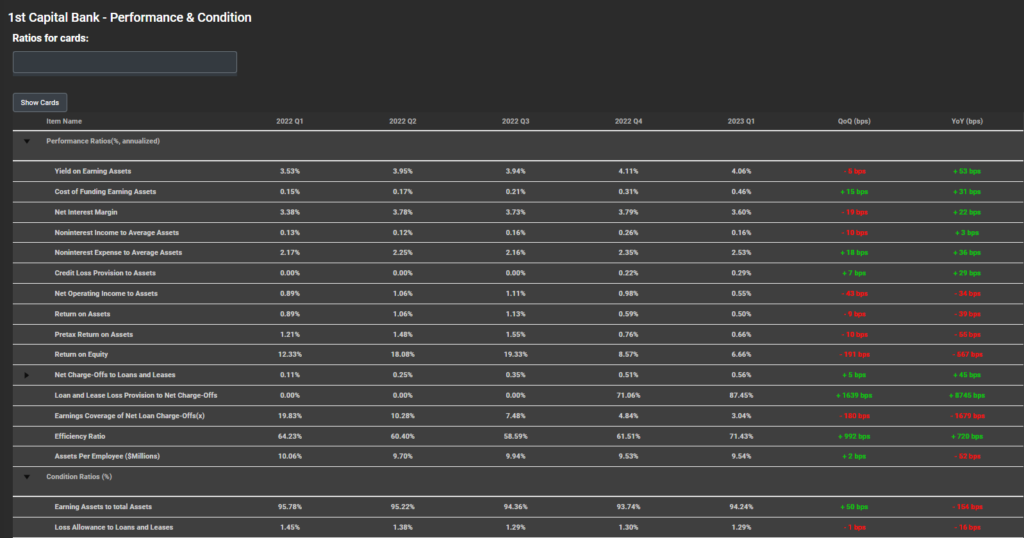
Task: Collapse the Performance Ratios group arrow
Action: [27, 141]
